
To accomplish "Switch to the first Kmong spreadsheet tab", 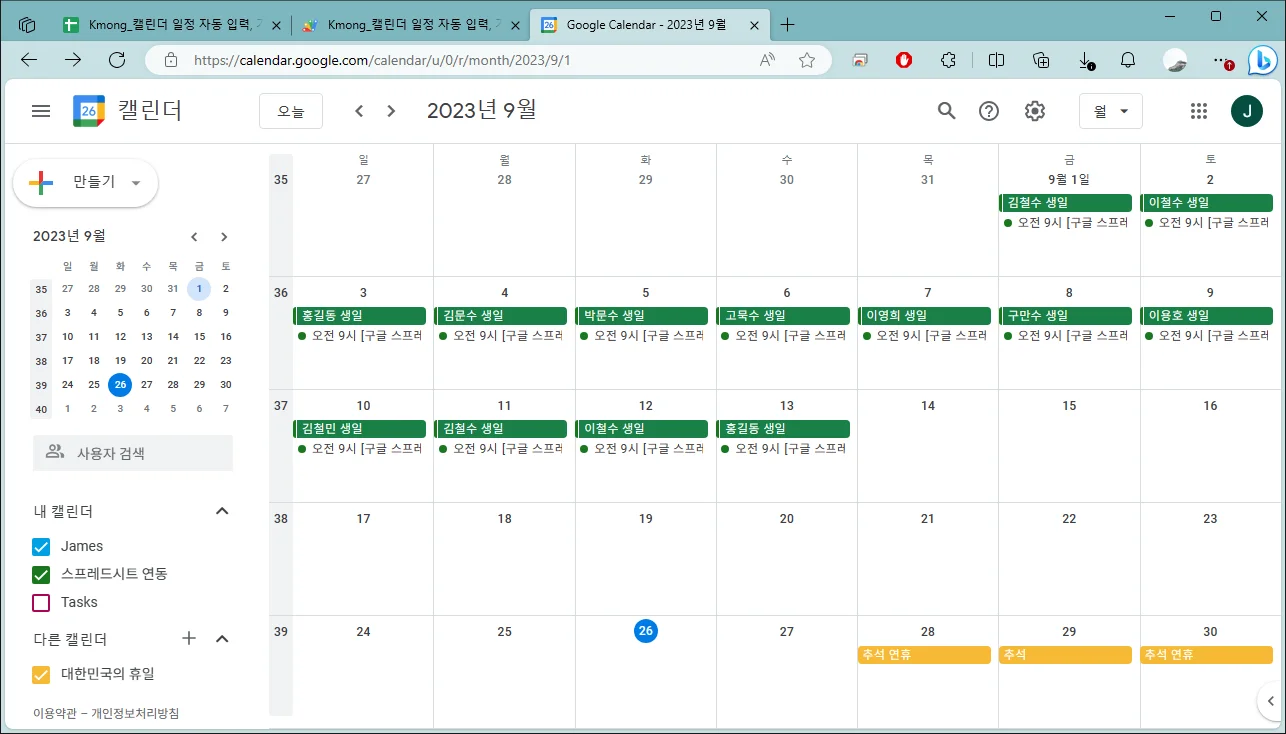I will [x=170, y=24].
